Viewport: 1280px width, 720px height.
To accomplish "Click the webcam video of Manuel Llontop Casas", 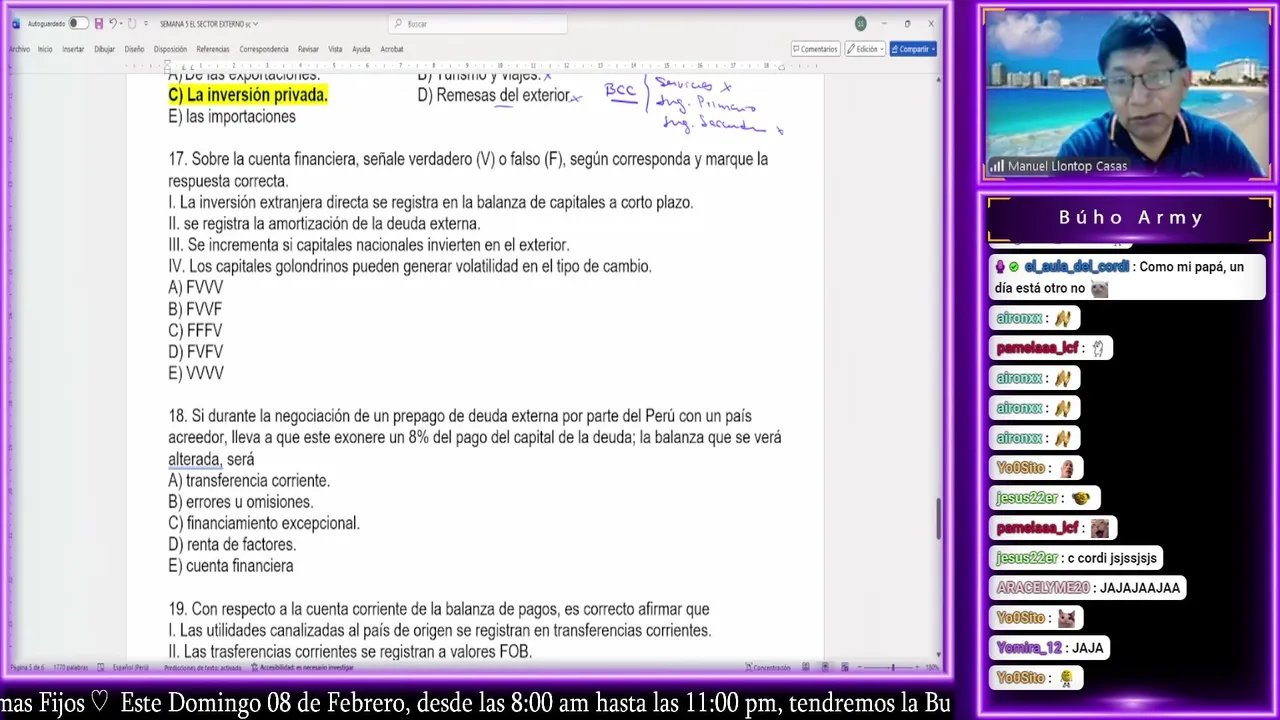I will pos(1127,95).
